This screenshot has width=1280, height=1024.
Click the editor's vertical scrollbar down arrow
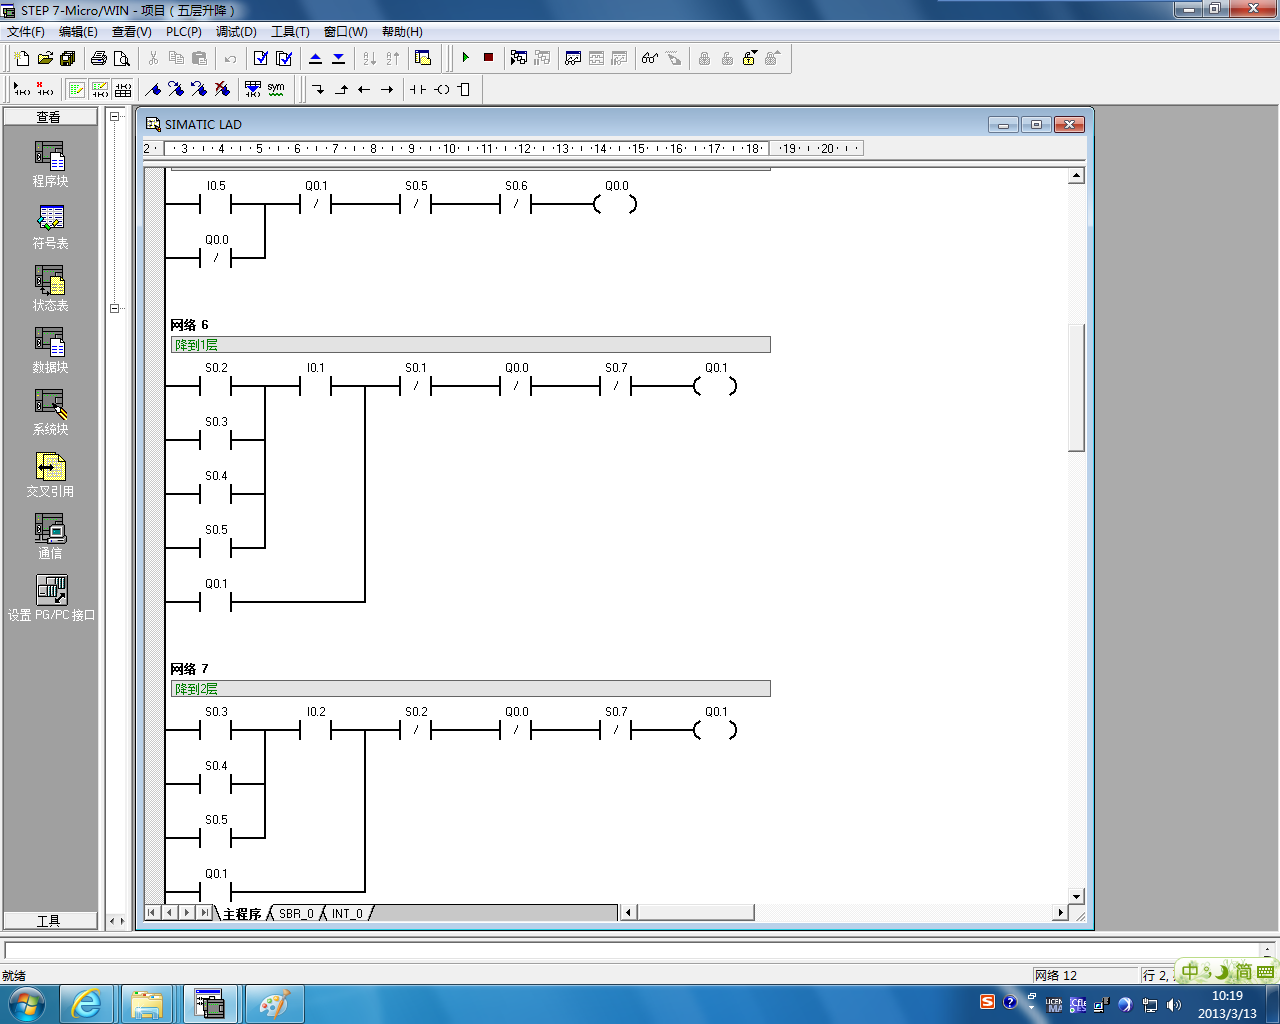pos(1076,896)
